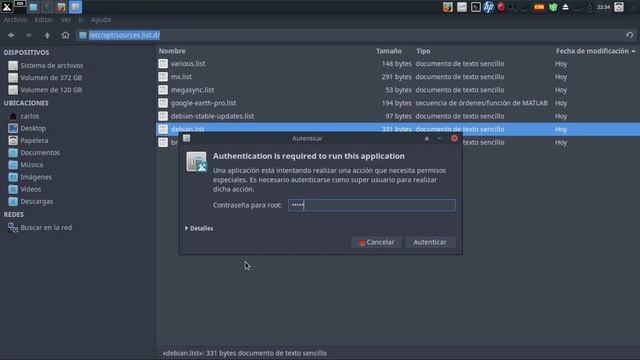
Task: Open Papelera in the sidebar
Action: coord(34,140)
